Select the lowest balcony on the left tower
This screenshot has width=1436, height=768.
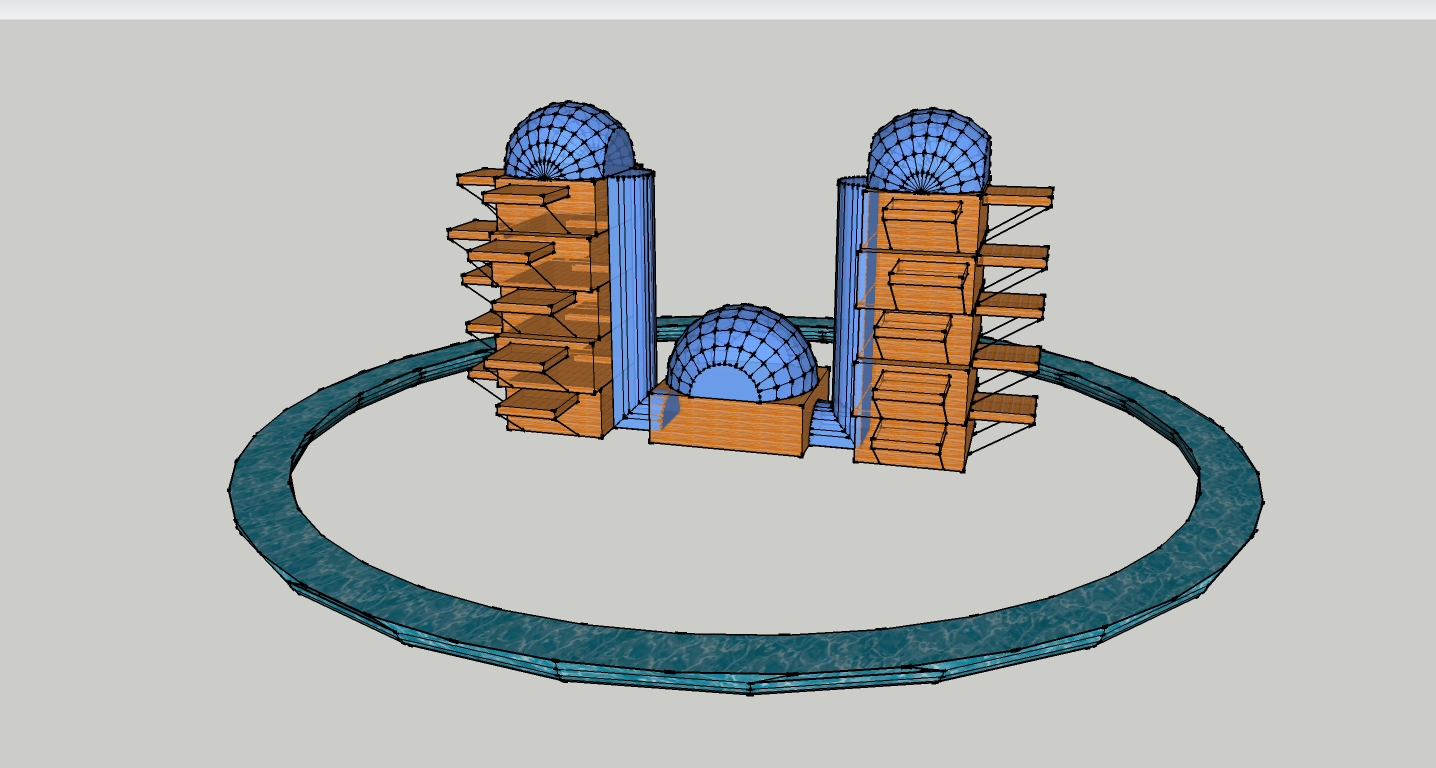[540, 404]
